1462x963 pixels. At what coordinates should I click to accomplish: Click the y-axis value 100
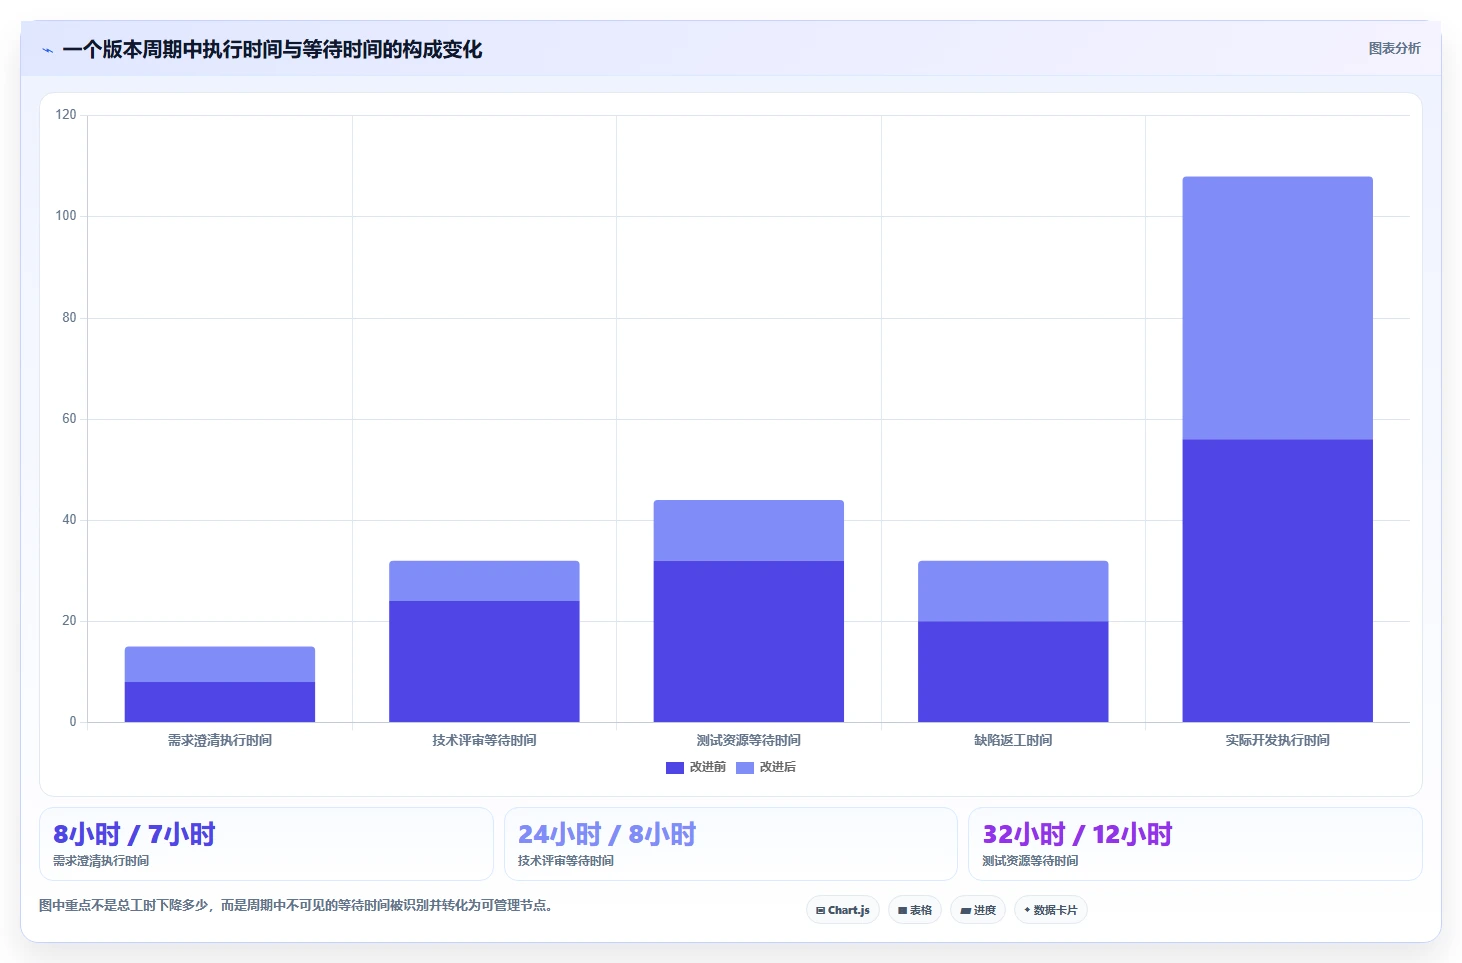click(x=66, y=216)
